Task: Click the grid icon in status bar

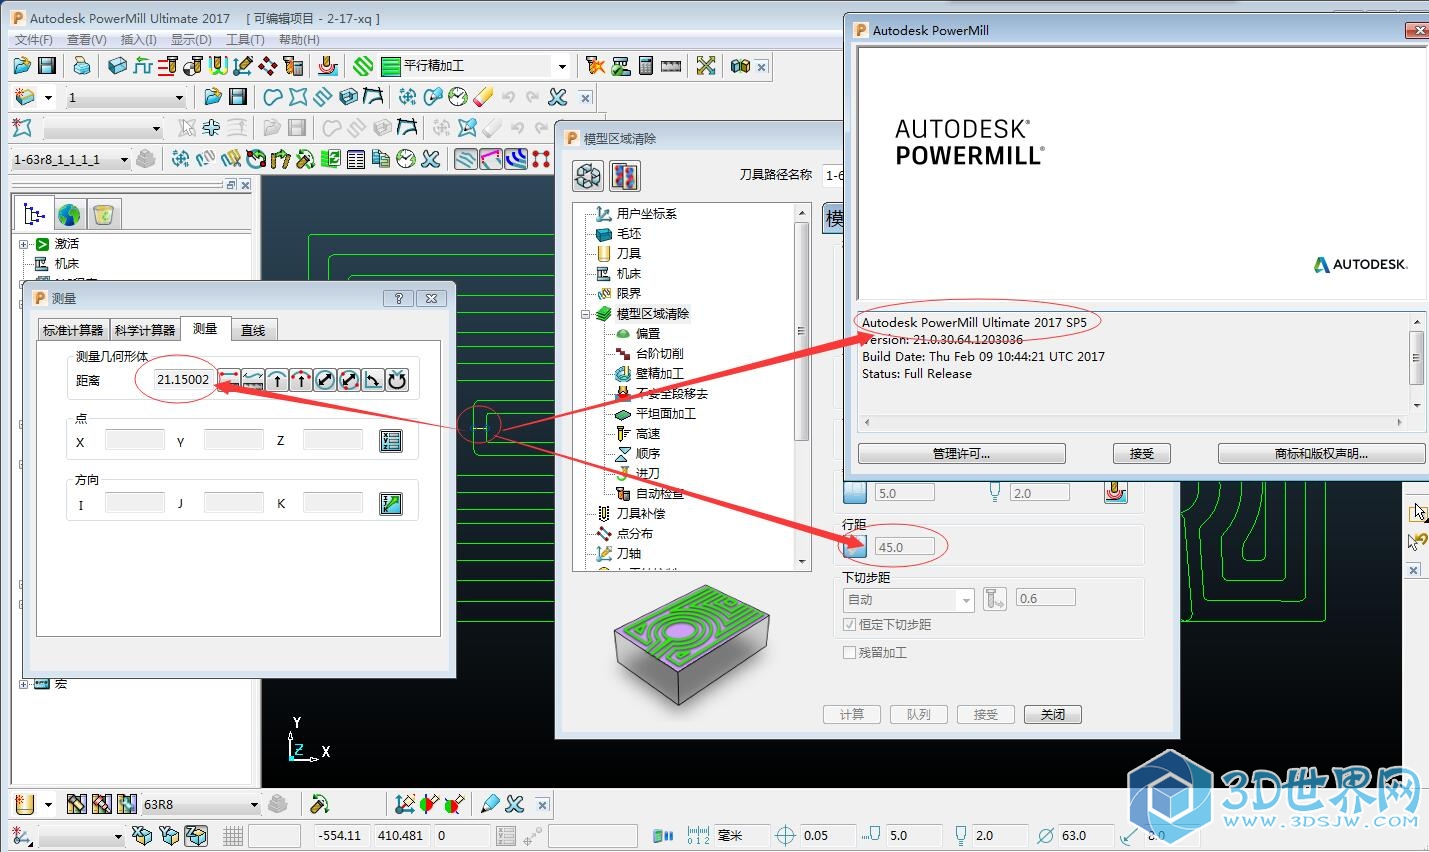Action: (x=233, y=836)
